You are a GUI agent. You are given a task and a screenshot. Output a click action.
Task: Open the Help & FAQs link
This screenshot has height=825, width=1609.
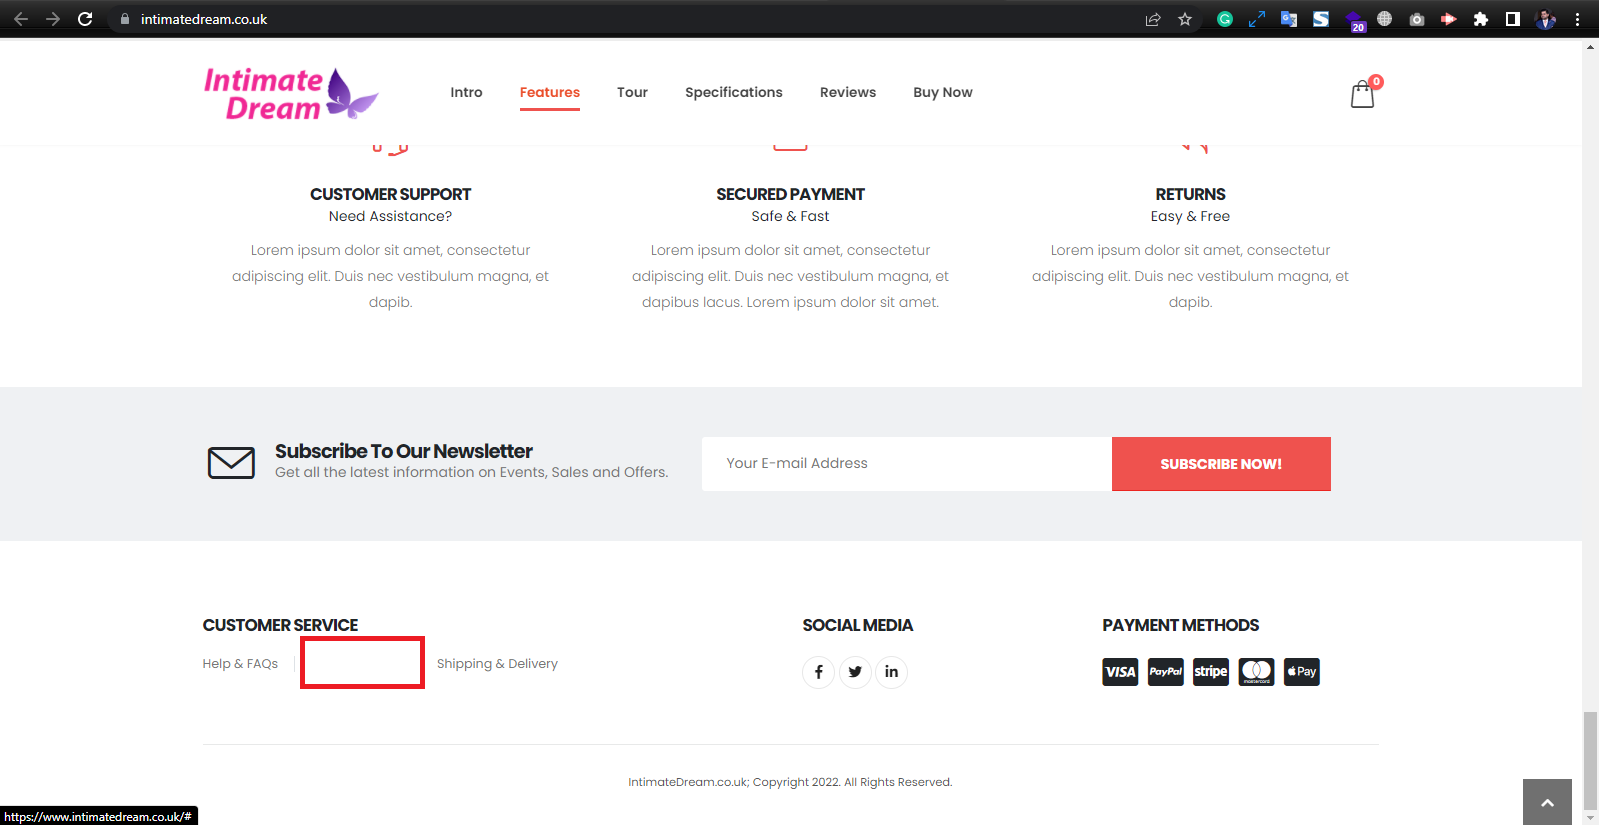[240, 664]
